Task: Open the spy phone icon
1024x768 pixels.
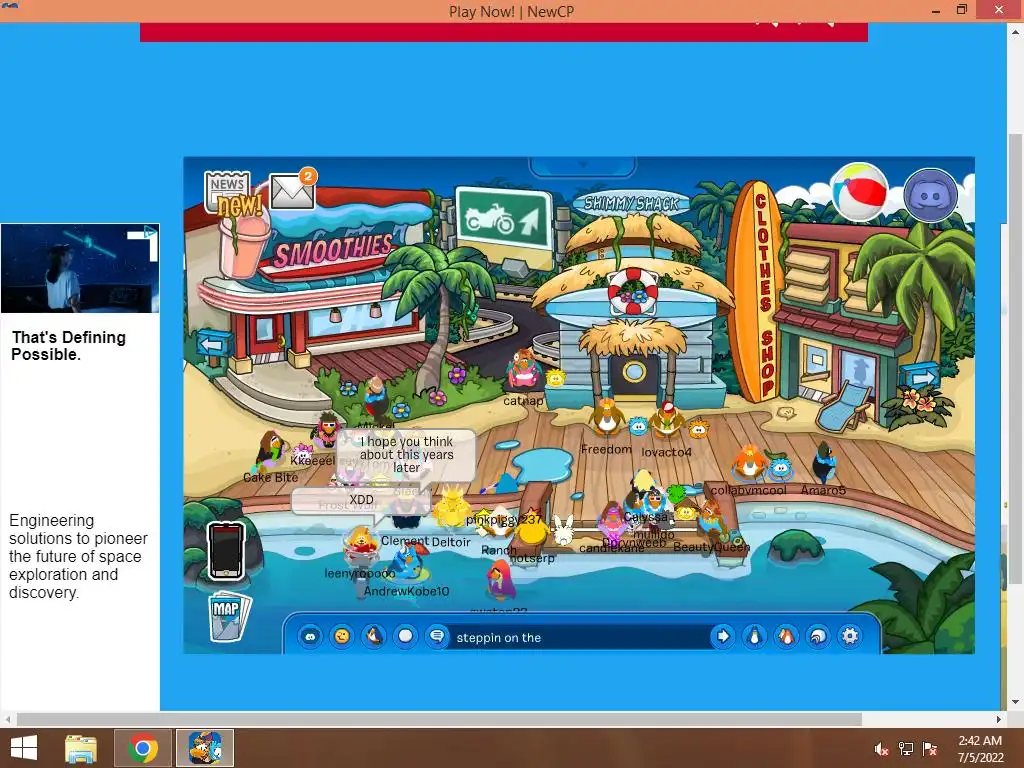Action: point(226,551)
